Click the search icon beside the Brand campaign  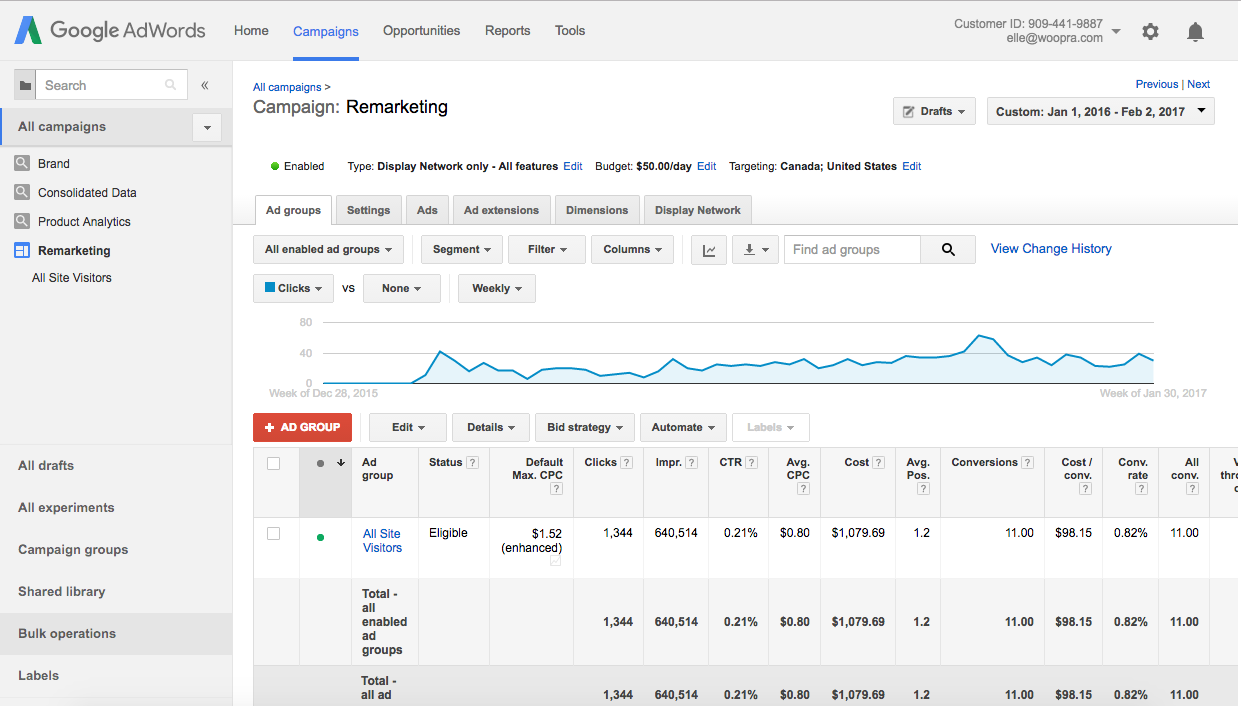click(x=22, y=163)
